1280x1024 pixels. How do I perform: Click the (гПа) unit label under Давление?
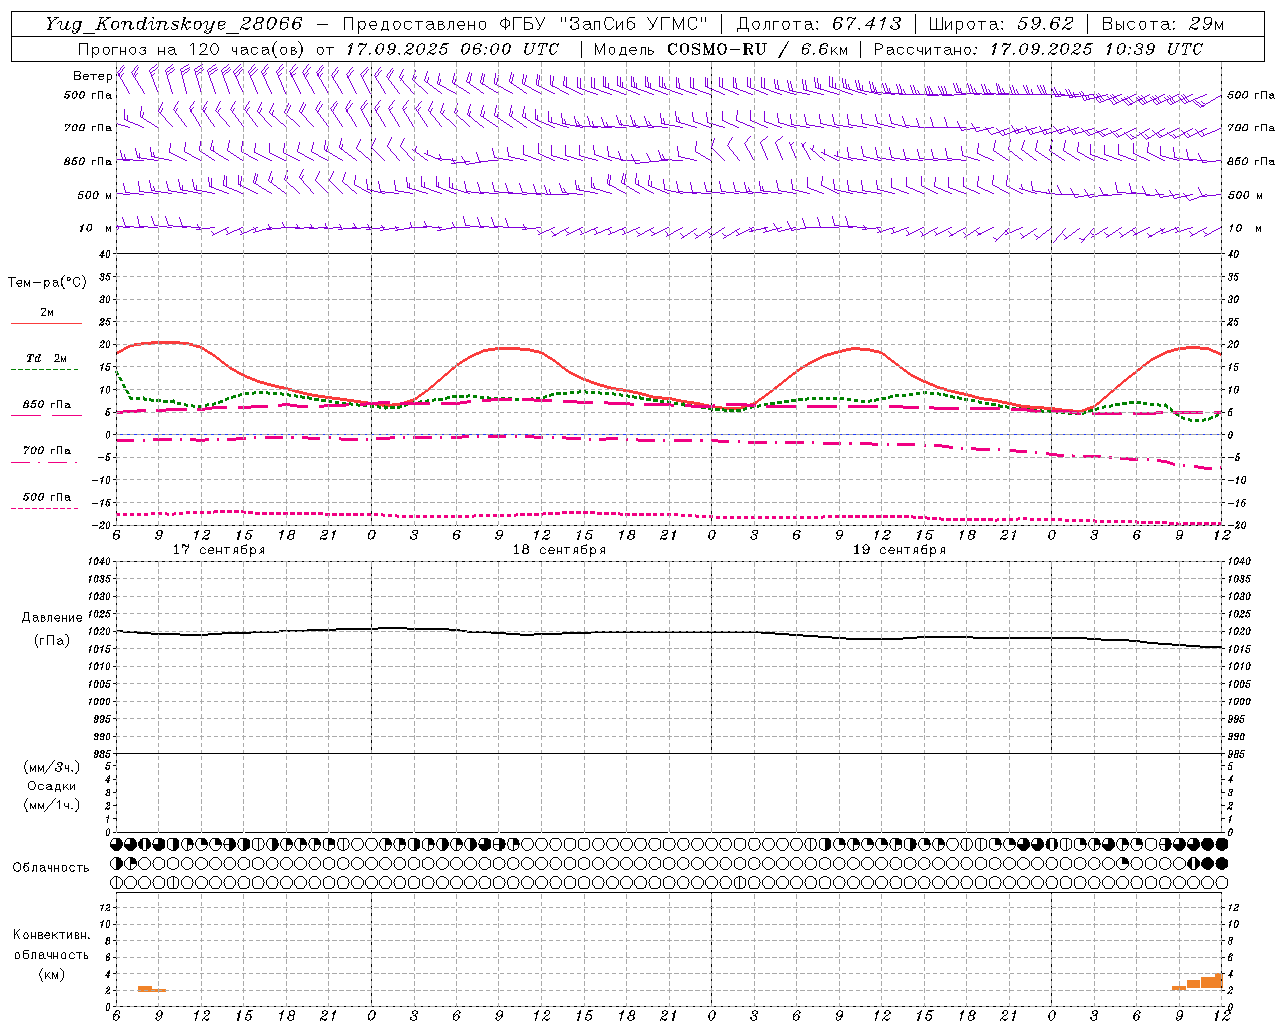coord(52,640)
